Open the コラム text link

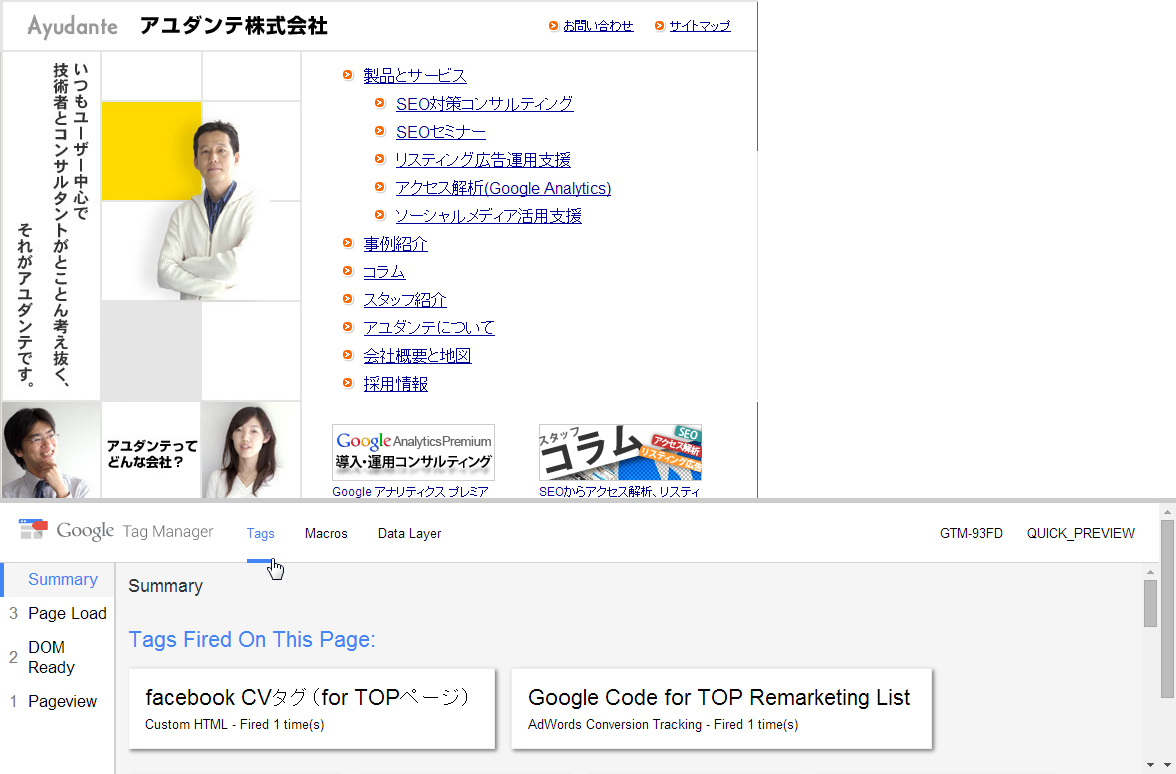click(384, 272)
